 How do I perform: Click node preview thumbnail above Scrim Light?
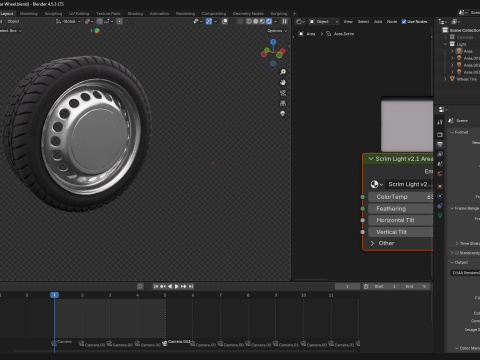tap(407, 125)
